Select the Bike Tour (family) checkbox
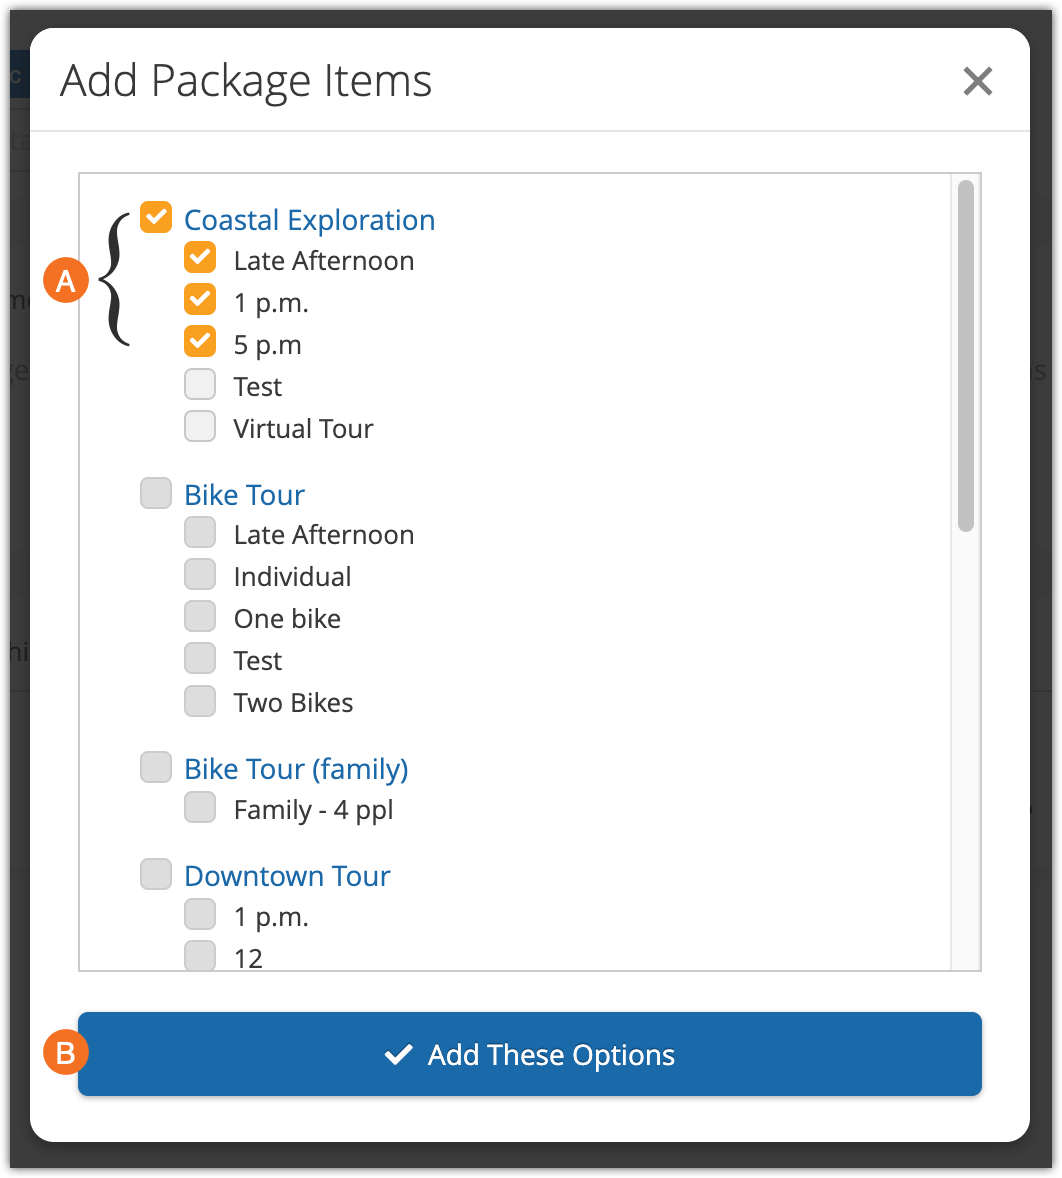The image size is (1062, 1178). (x=156, y=767)
